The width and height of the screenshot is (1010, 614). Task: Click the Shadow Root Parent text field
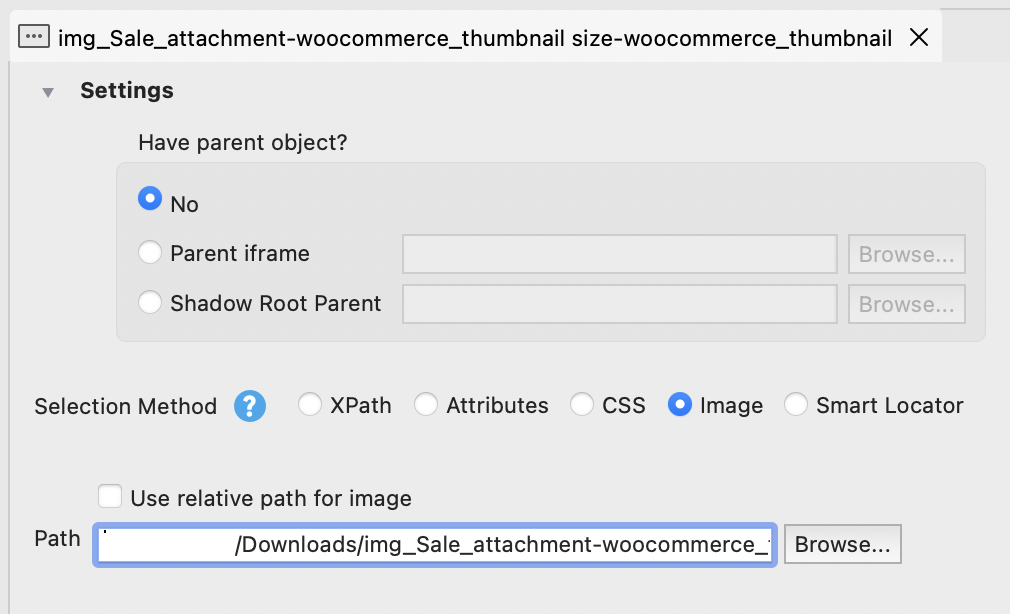coord(619,303)
